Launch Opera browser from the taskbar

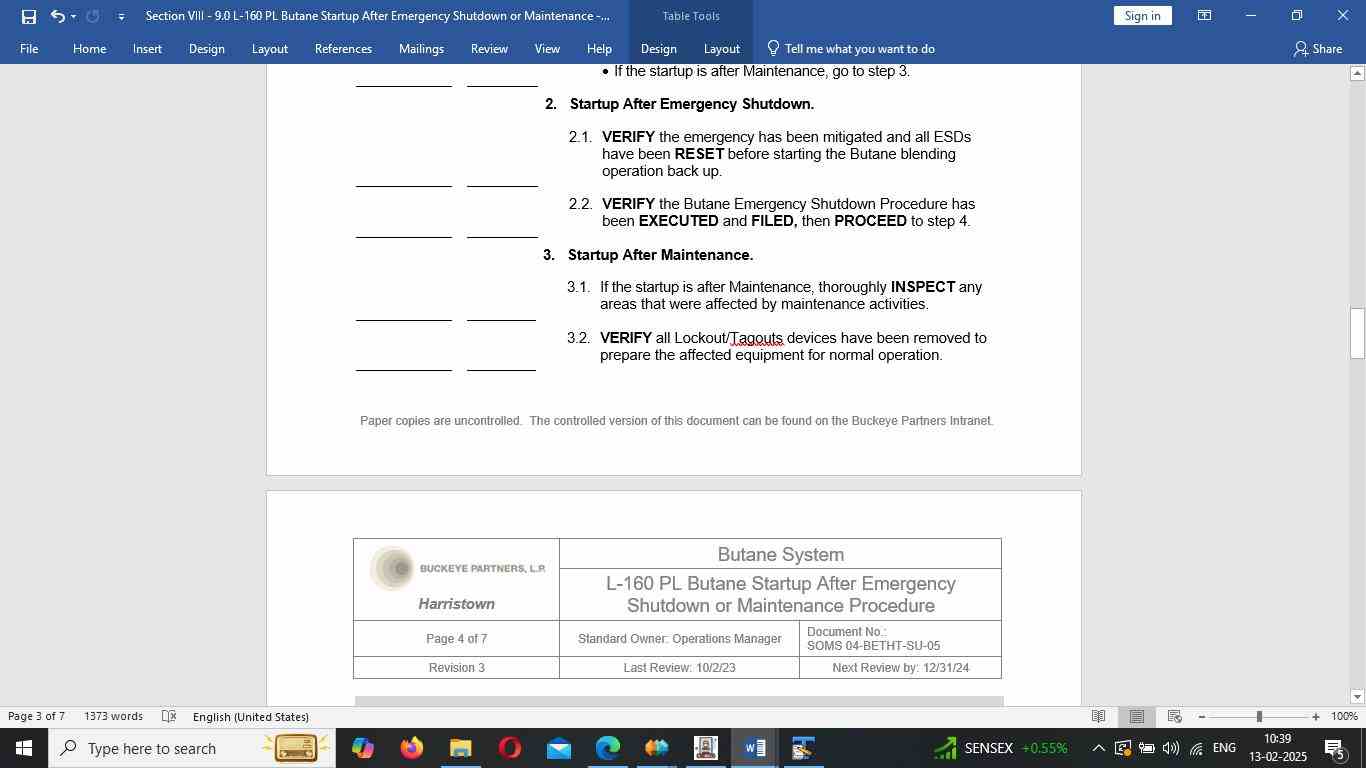(x=509, y=748)
